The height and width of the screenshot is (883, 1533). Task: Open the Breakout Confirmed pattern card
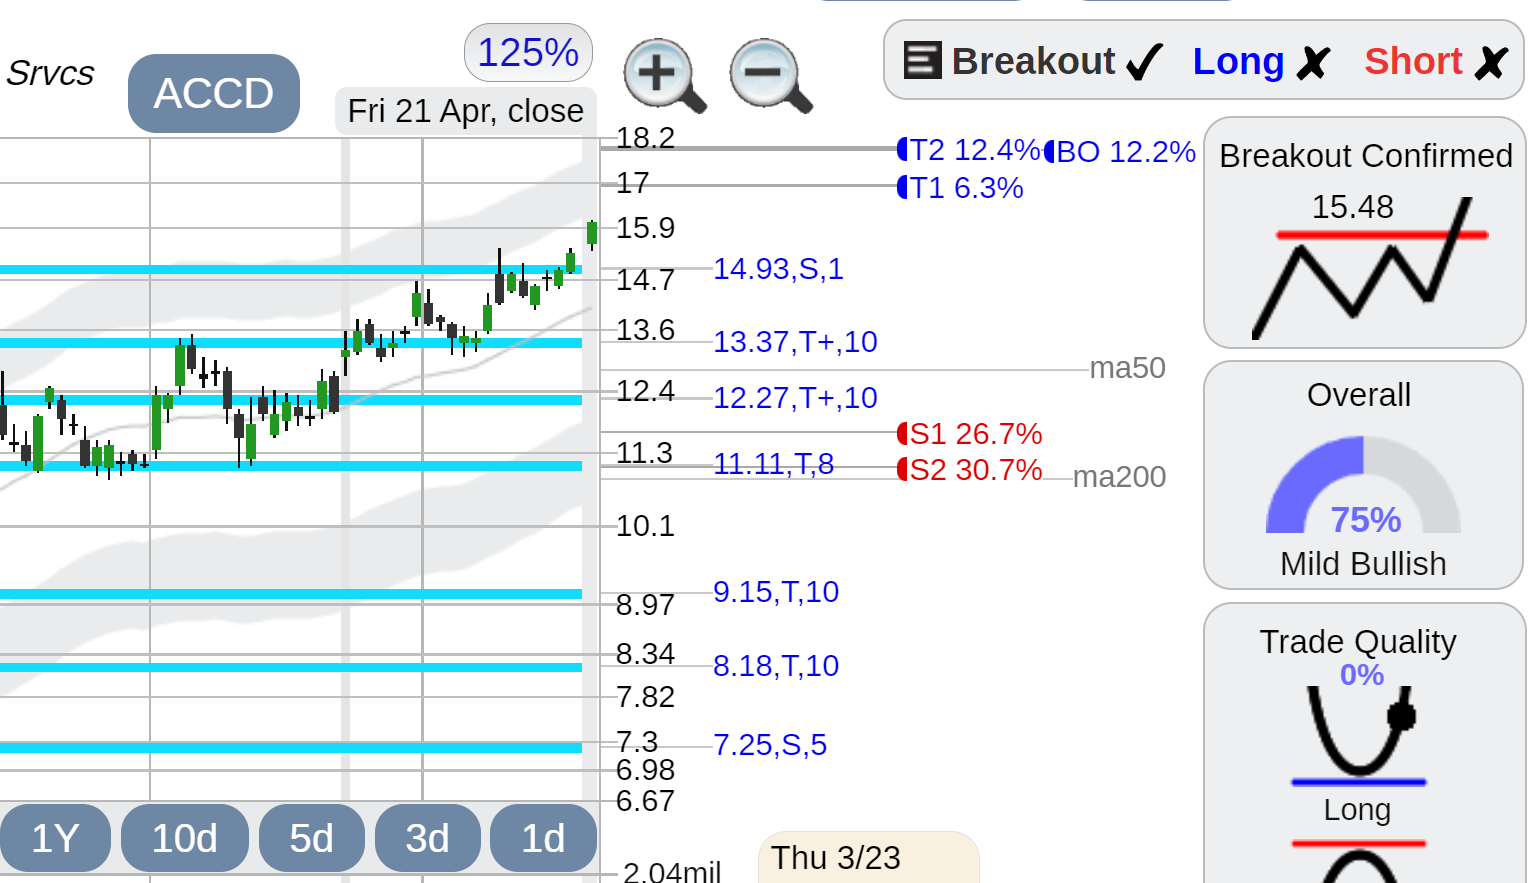[x=1365, y=233]
